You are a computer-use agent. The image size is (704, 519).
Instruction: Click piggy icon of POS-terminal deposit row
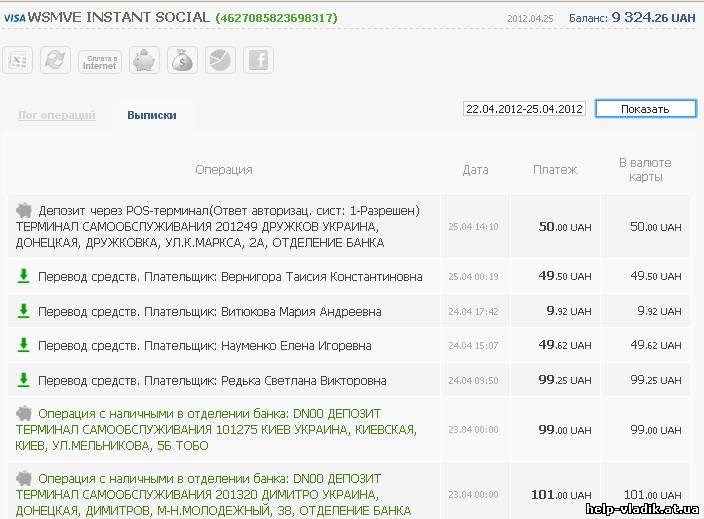pos(24,211)
